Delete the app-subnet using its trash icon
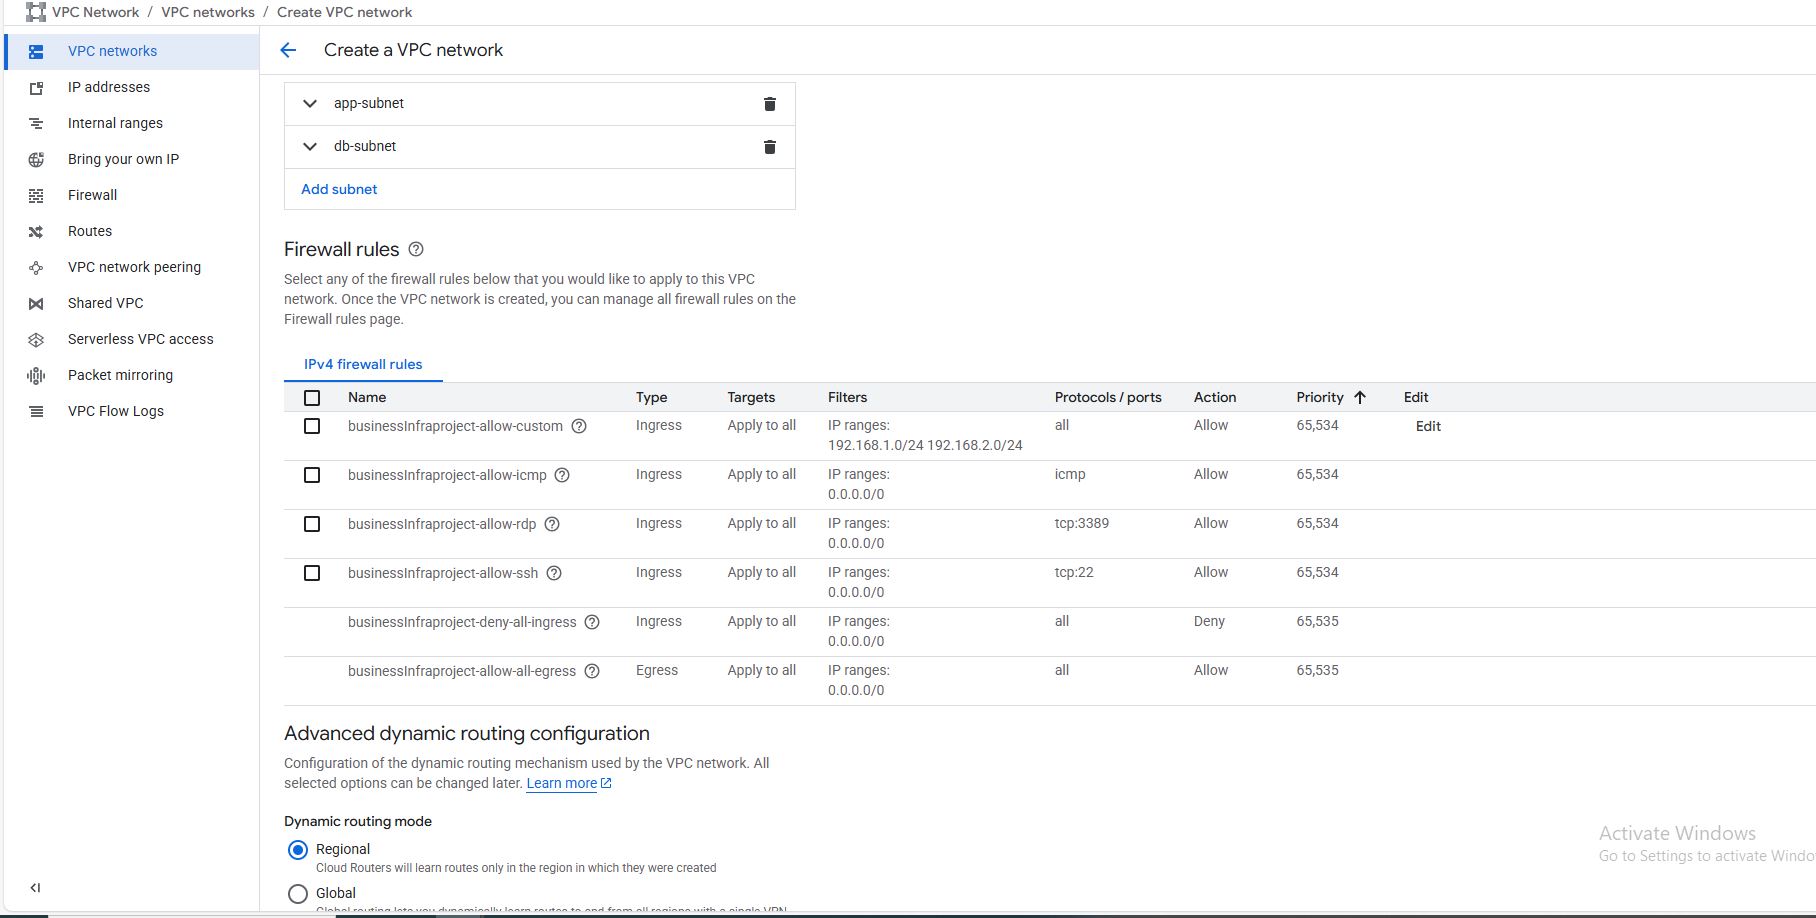Viewport: 1816px width, 918px height. (x=770, y=104)
